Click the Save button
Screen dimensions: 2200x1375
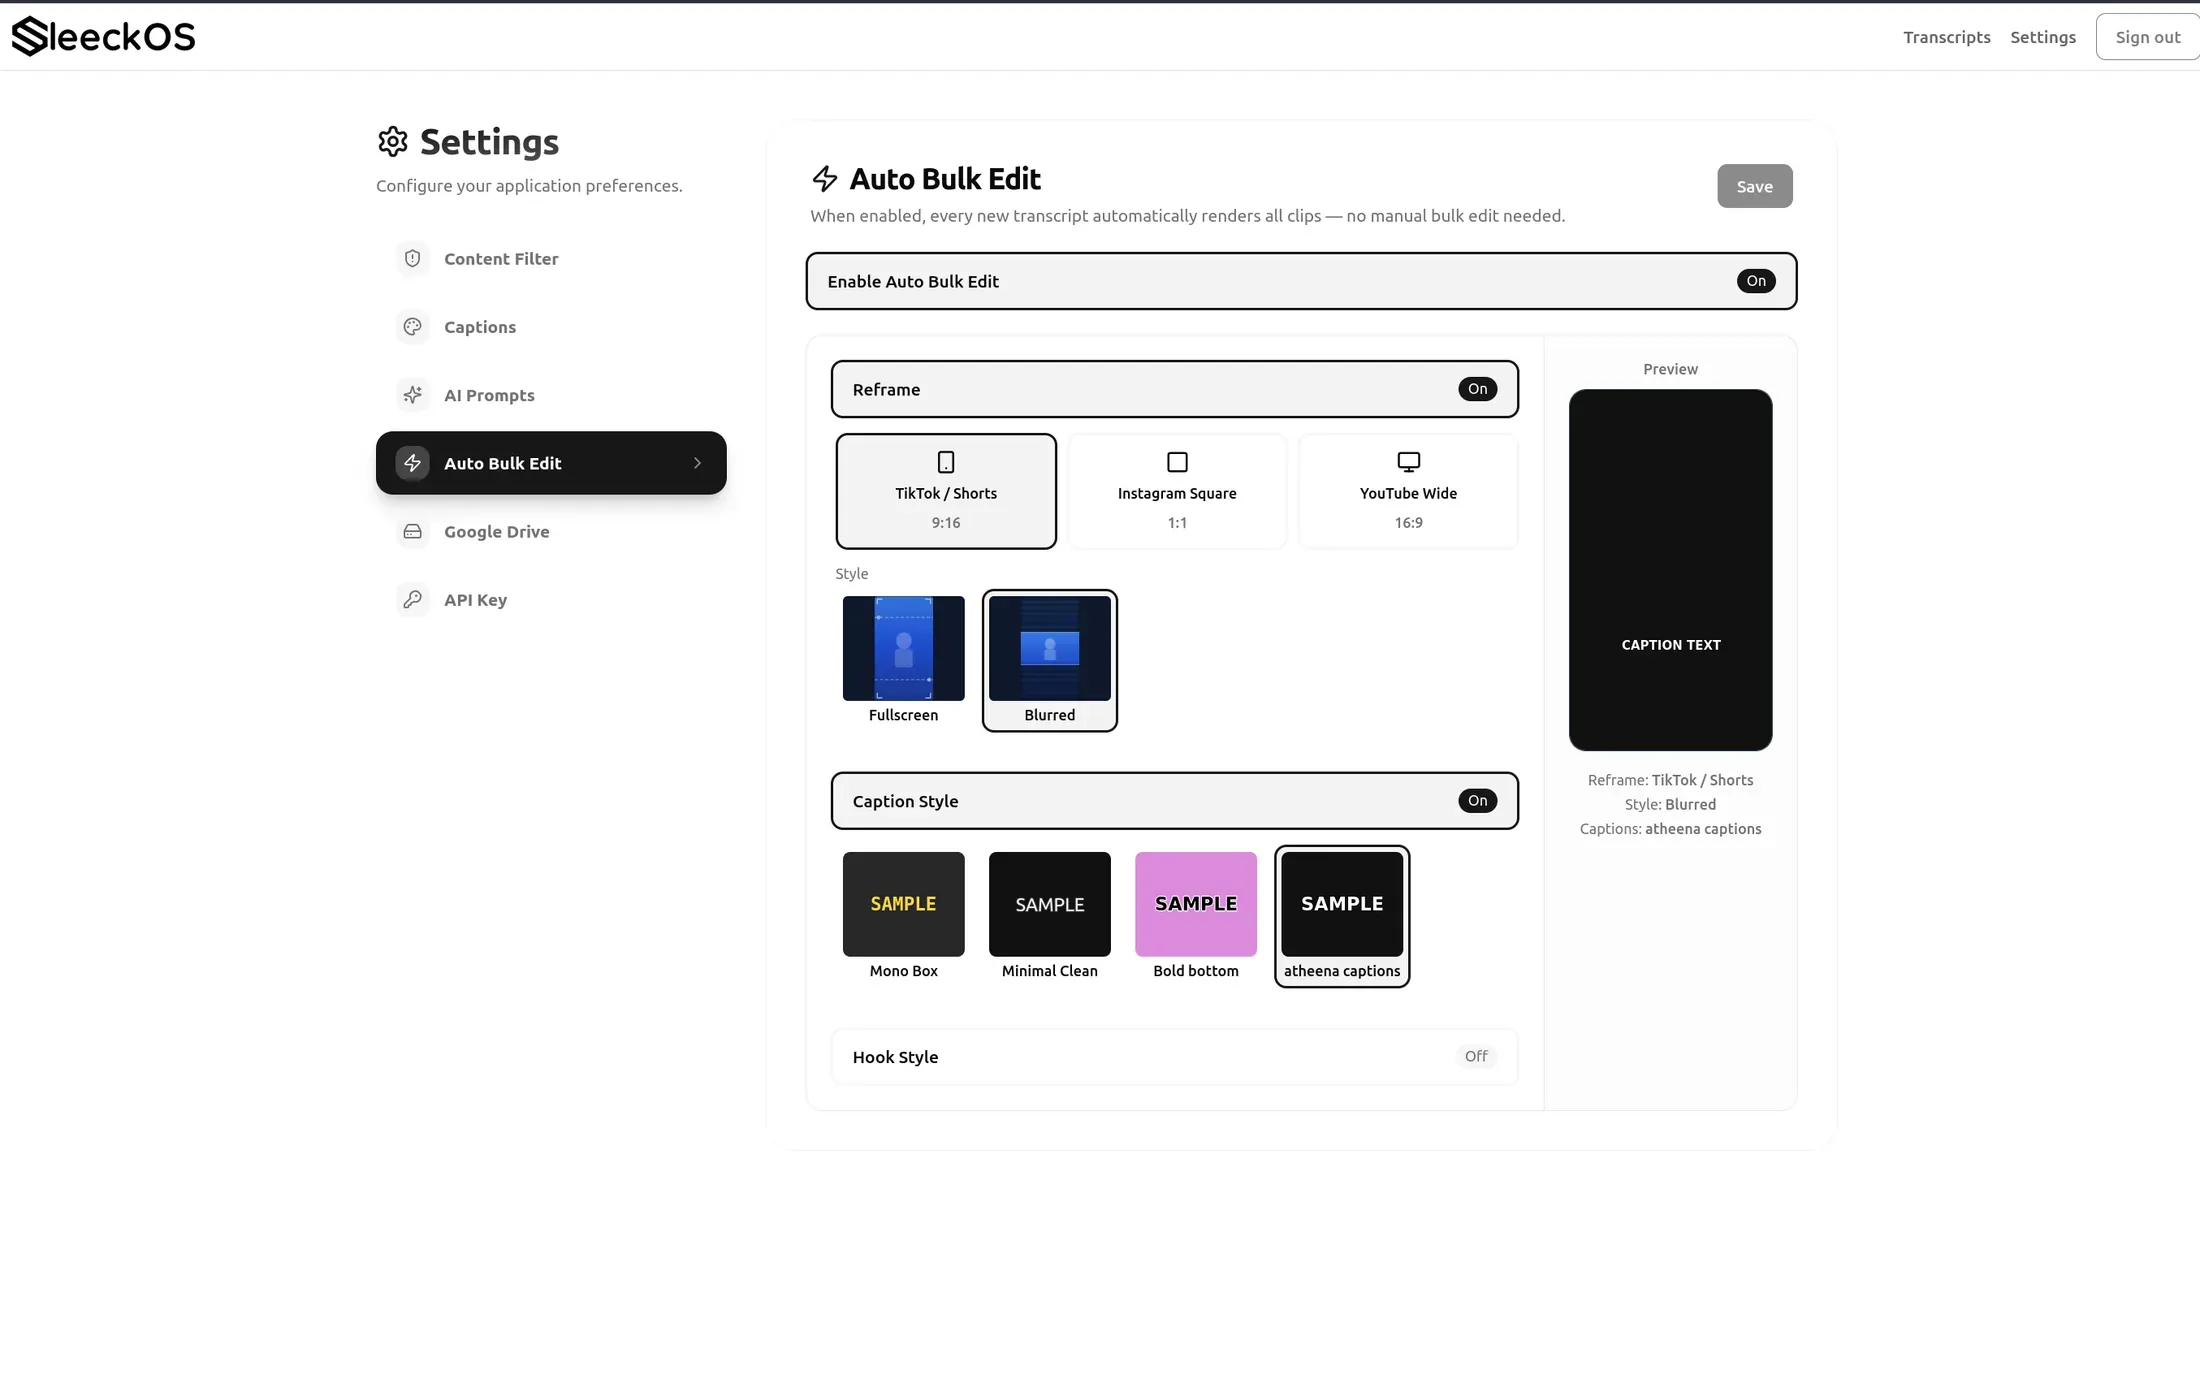[x=1755, y=186]
